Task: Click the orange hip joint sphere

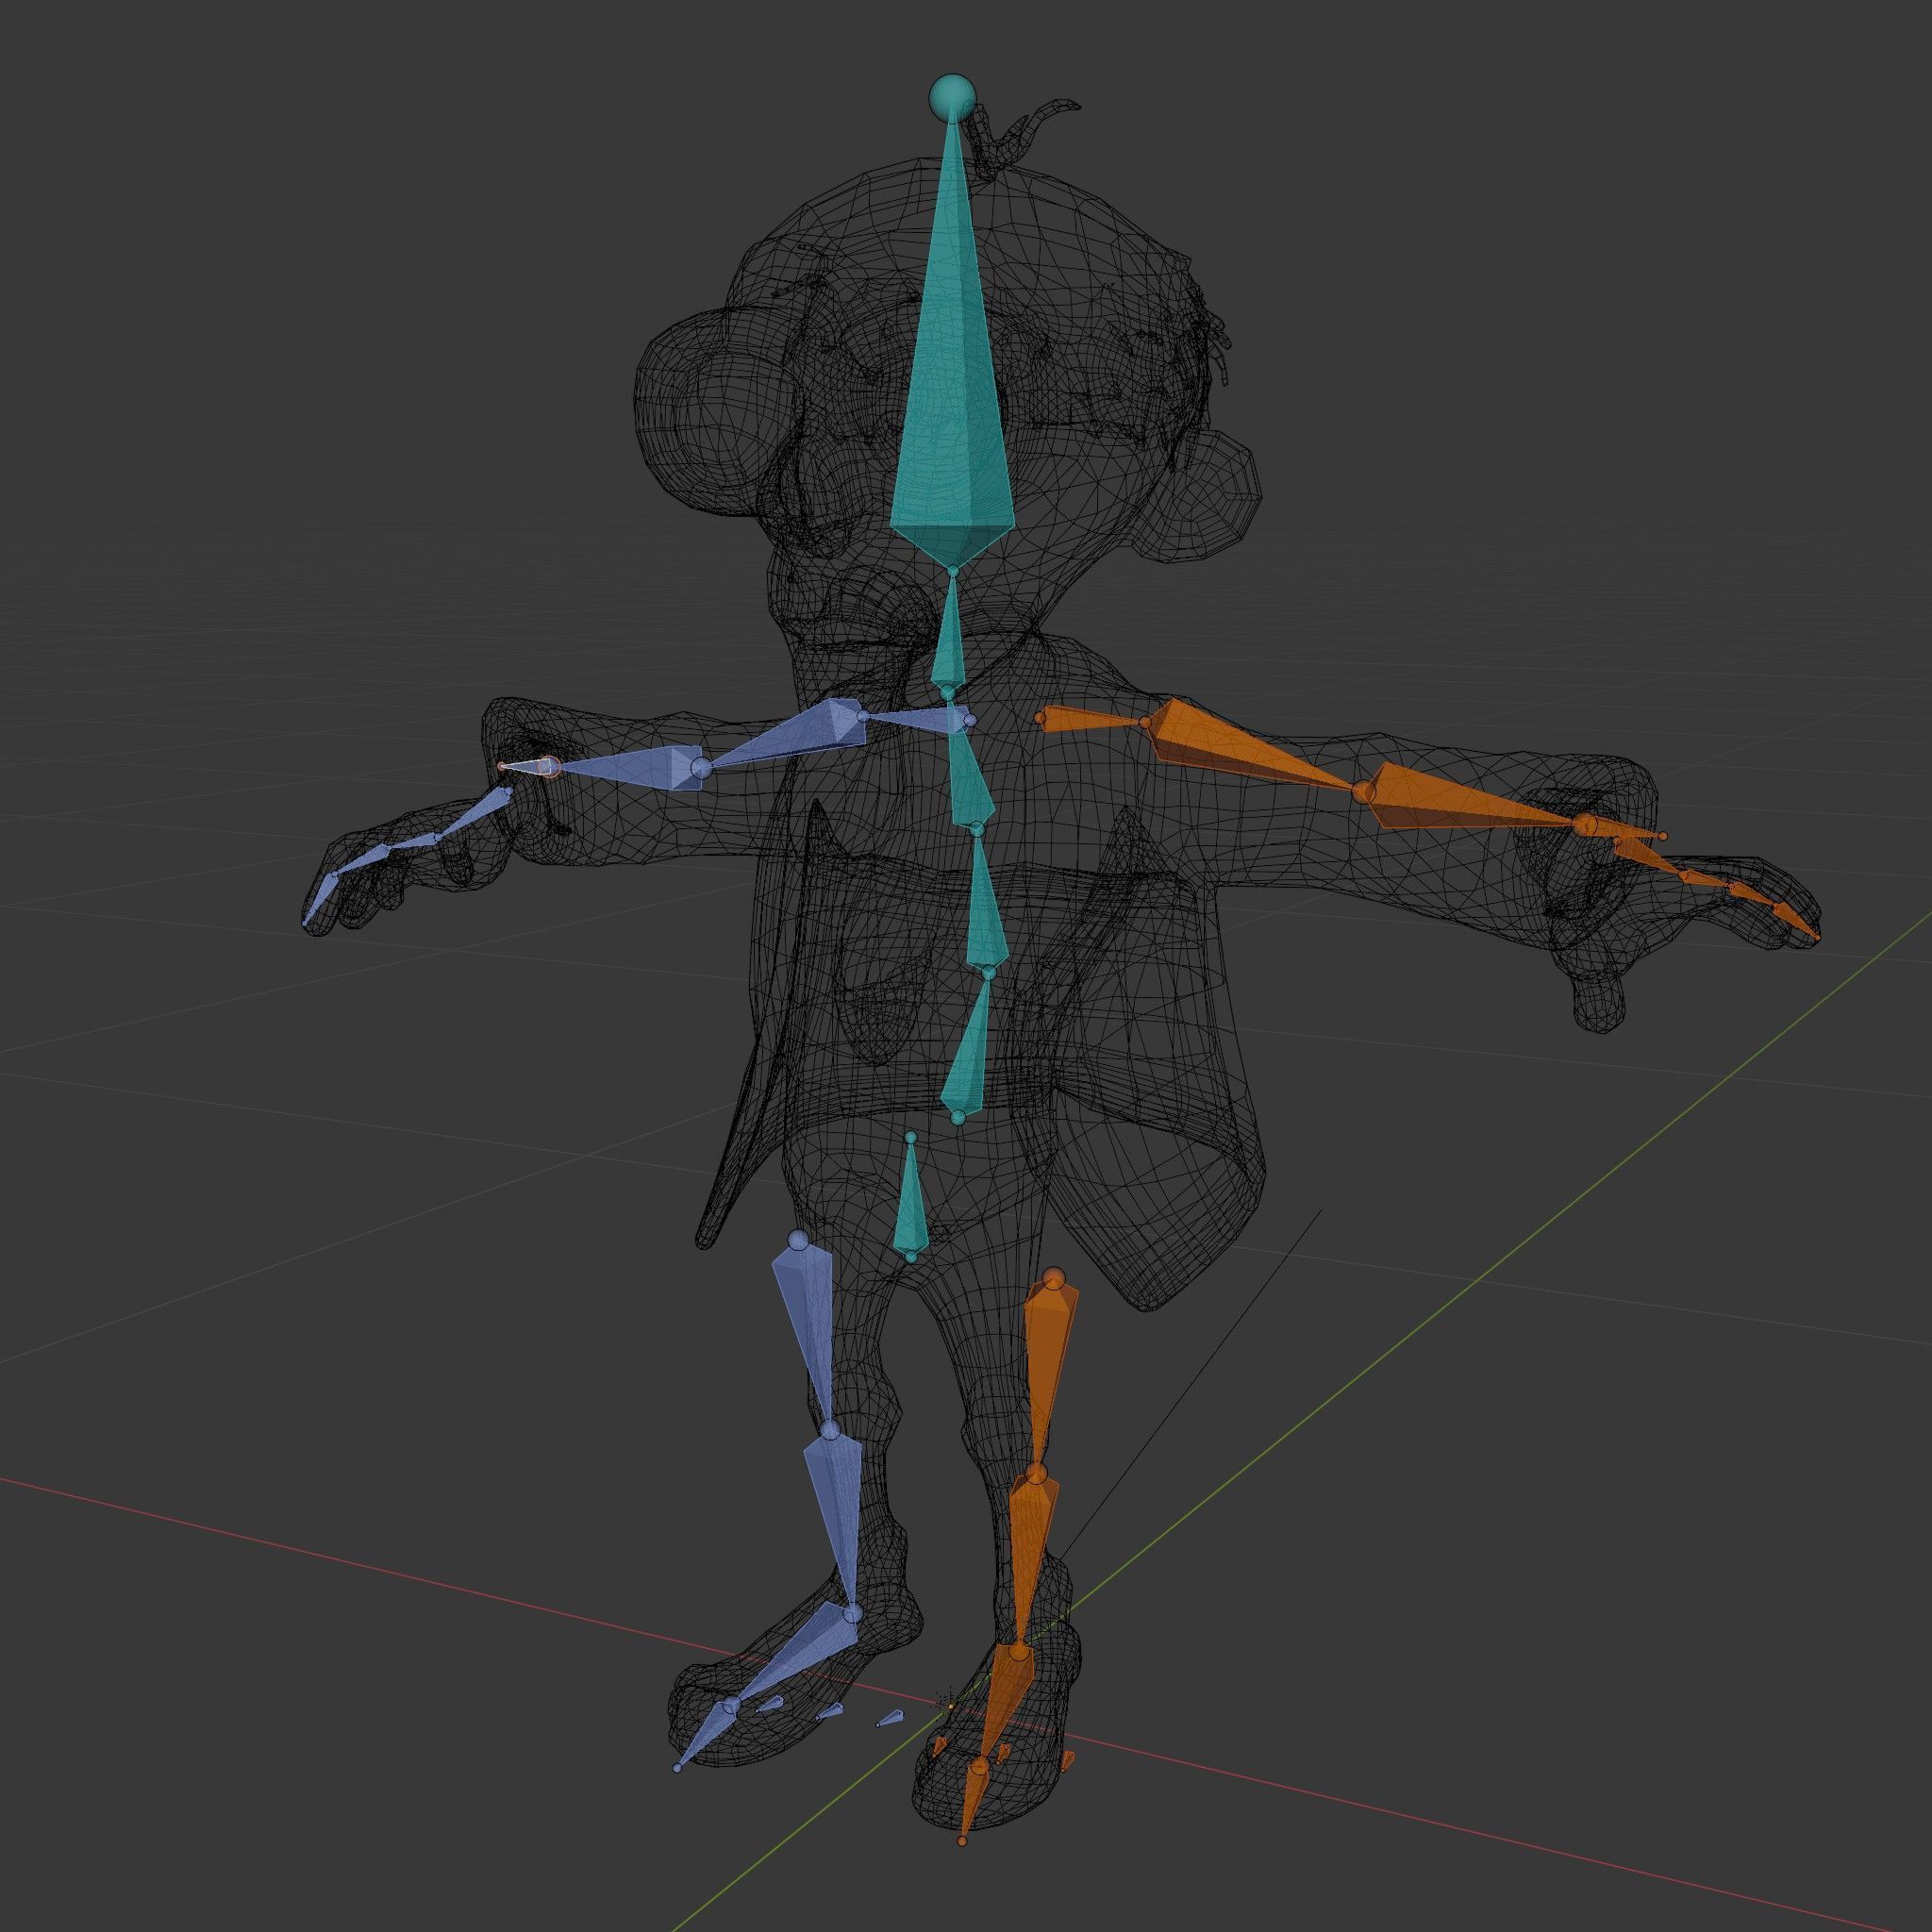Action: (x=1052, y=1278)
